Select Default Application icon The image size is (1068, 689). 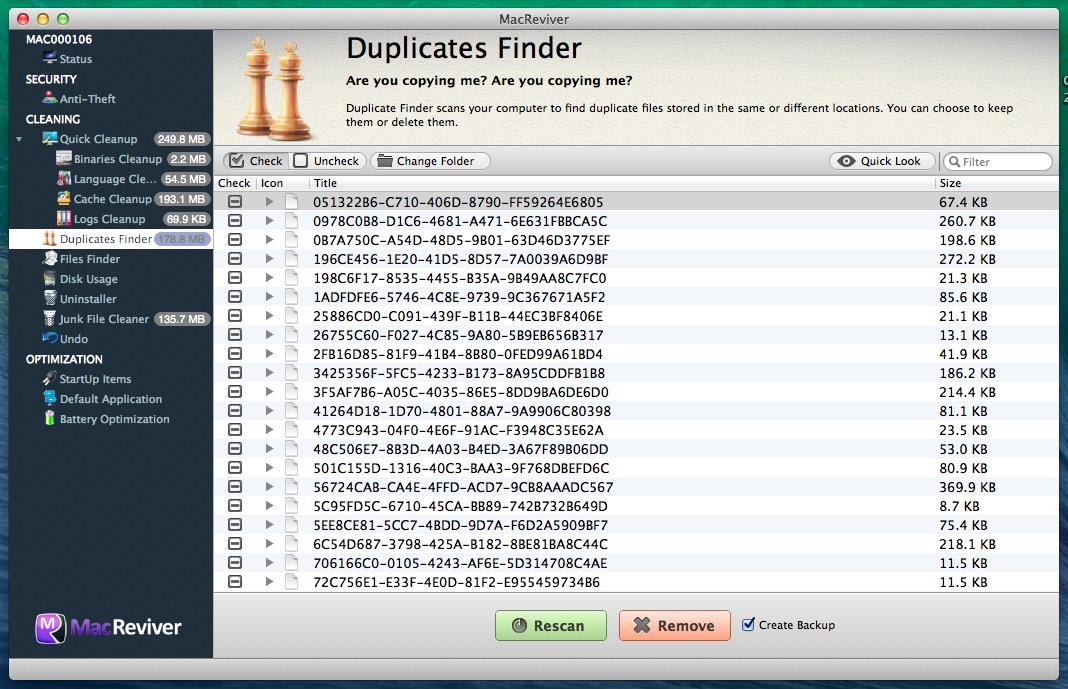pos(50,398)
